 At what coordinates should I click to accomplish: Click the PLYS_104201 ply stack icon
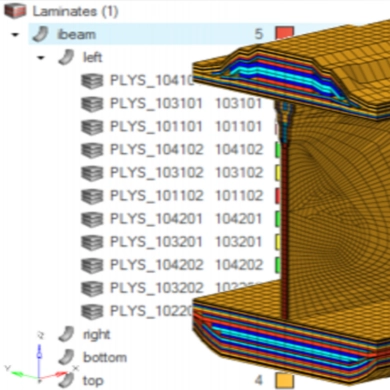(x=92, y=219)
